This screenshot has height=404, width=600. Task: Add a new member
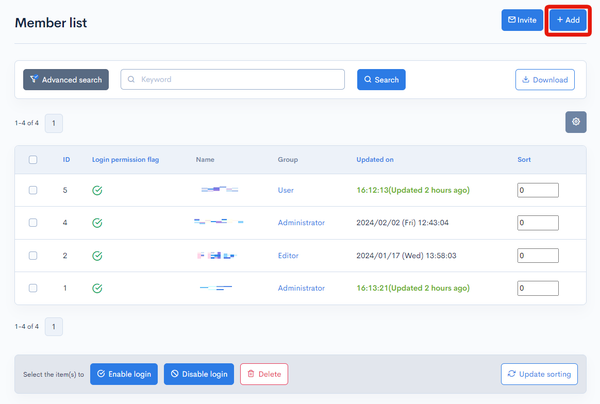pos(568,20)
